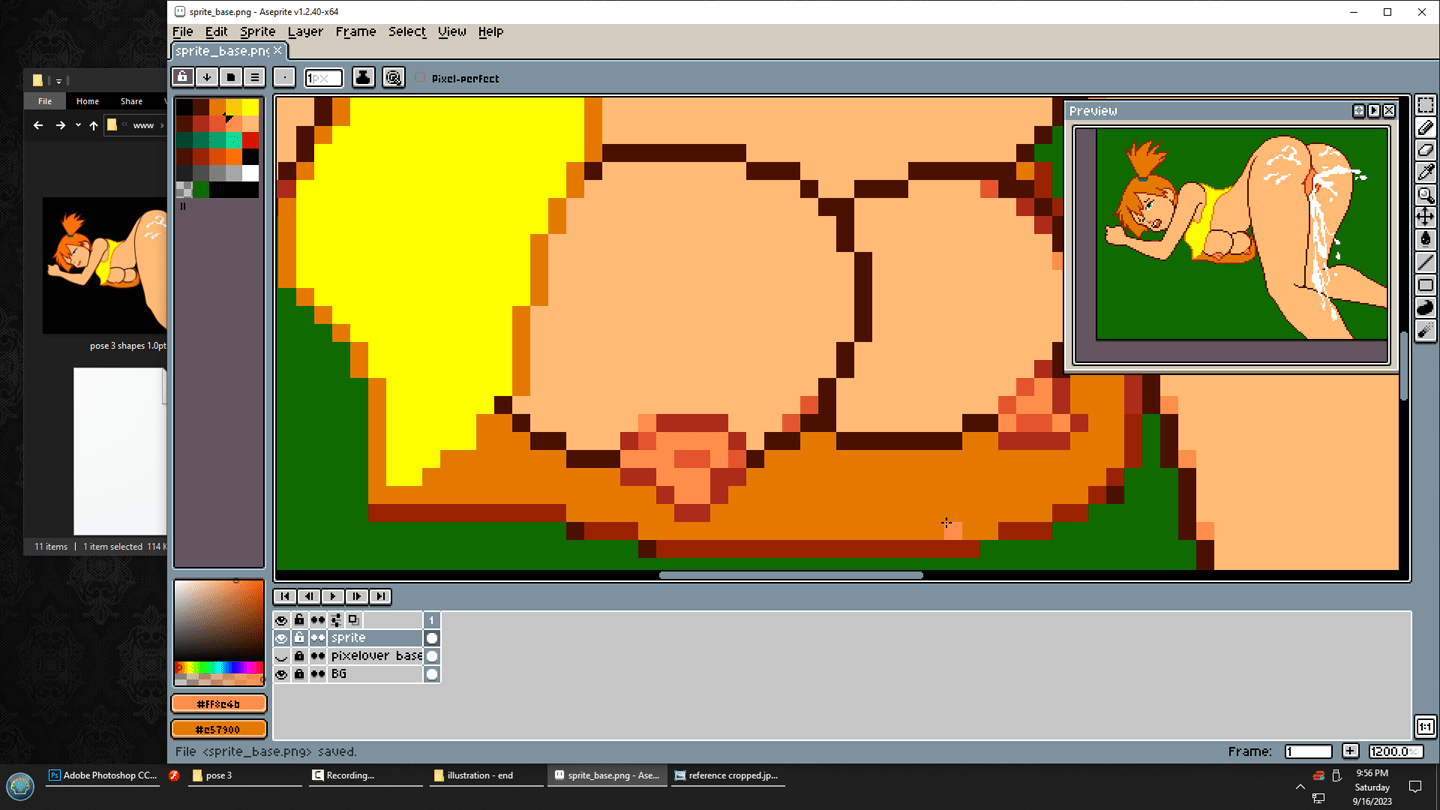This screenshot has width=1440, height=810.
Task: Hide the BG layer
Action: pyautogui.click(x=281, y=674)
